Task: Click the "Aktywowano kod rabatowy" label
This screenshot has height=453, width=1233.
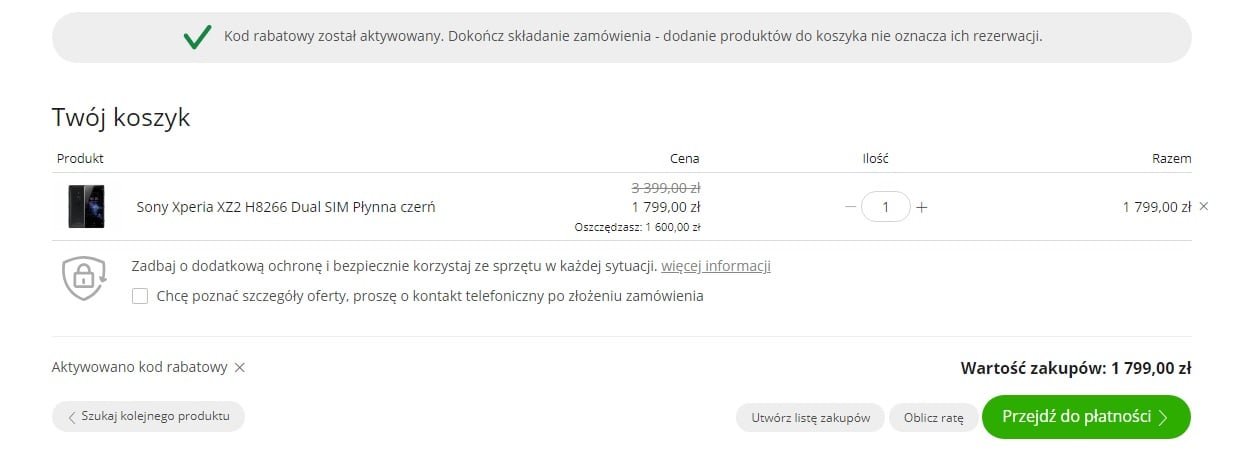Action: (139, 367)
